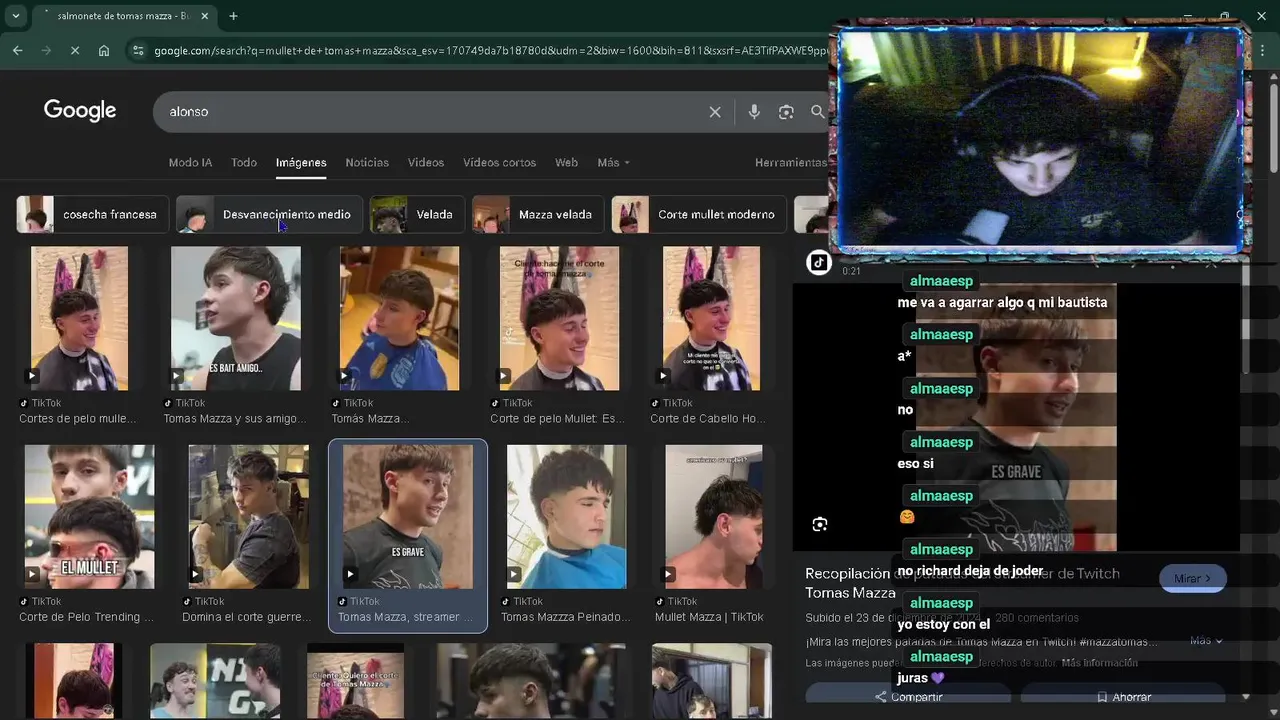Go to browser home page
This screenshot has height=720, width=1280.
click(104, 50)
